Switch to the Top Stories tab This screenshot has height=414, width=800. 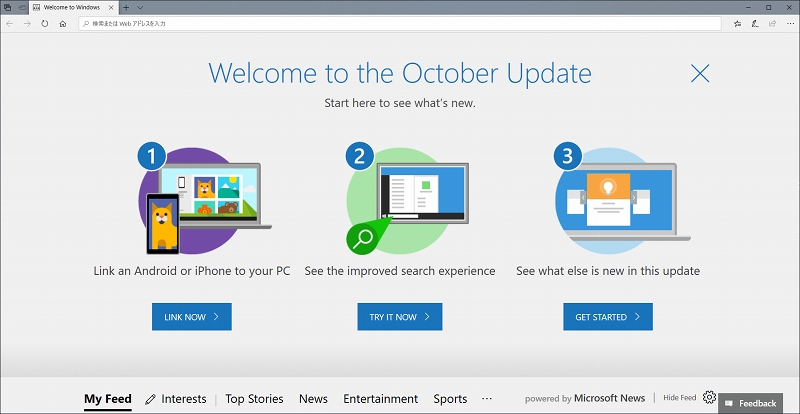tap(254, 399)
